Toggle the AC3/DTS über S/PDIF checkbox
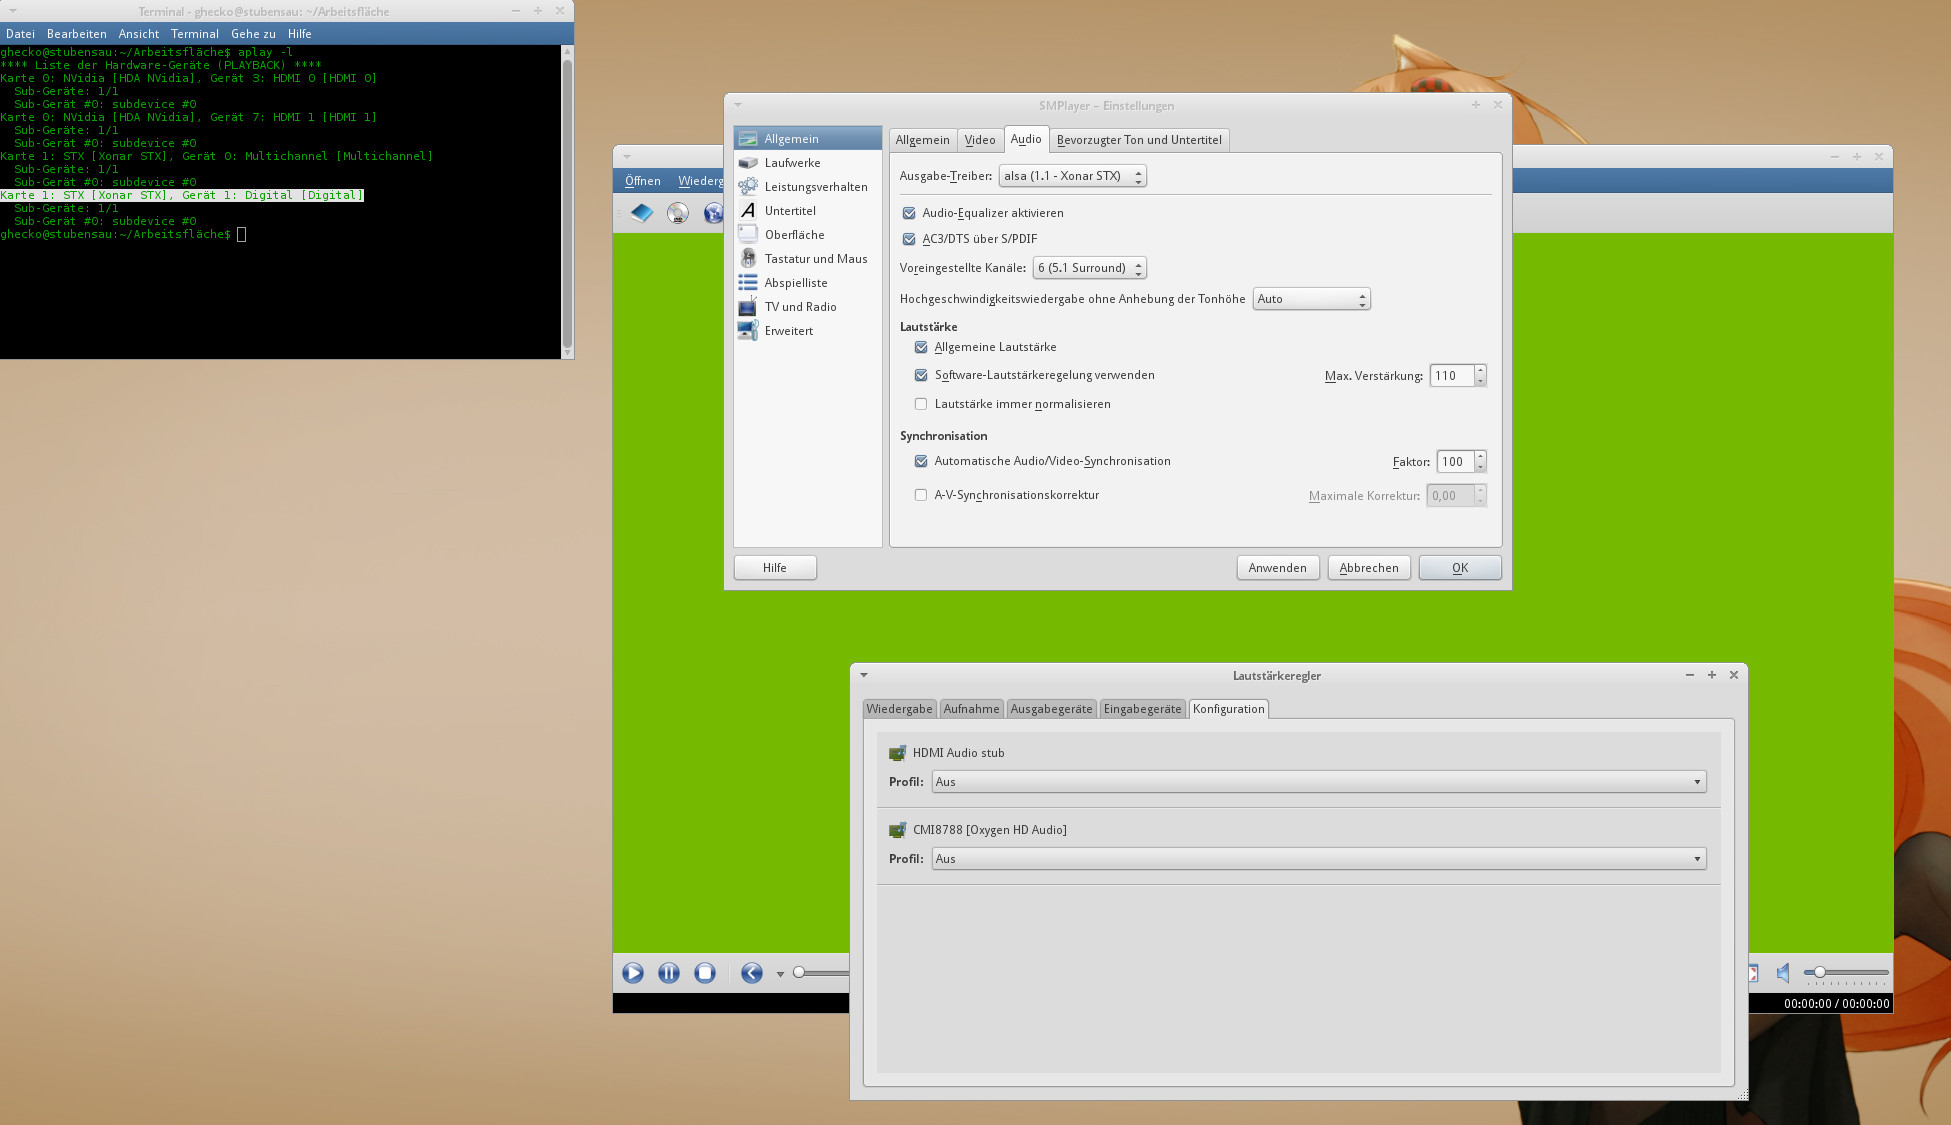This screenshot has height=1125, width=1951. [x=909, y=239]
